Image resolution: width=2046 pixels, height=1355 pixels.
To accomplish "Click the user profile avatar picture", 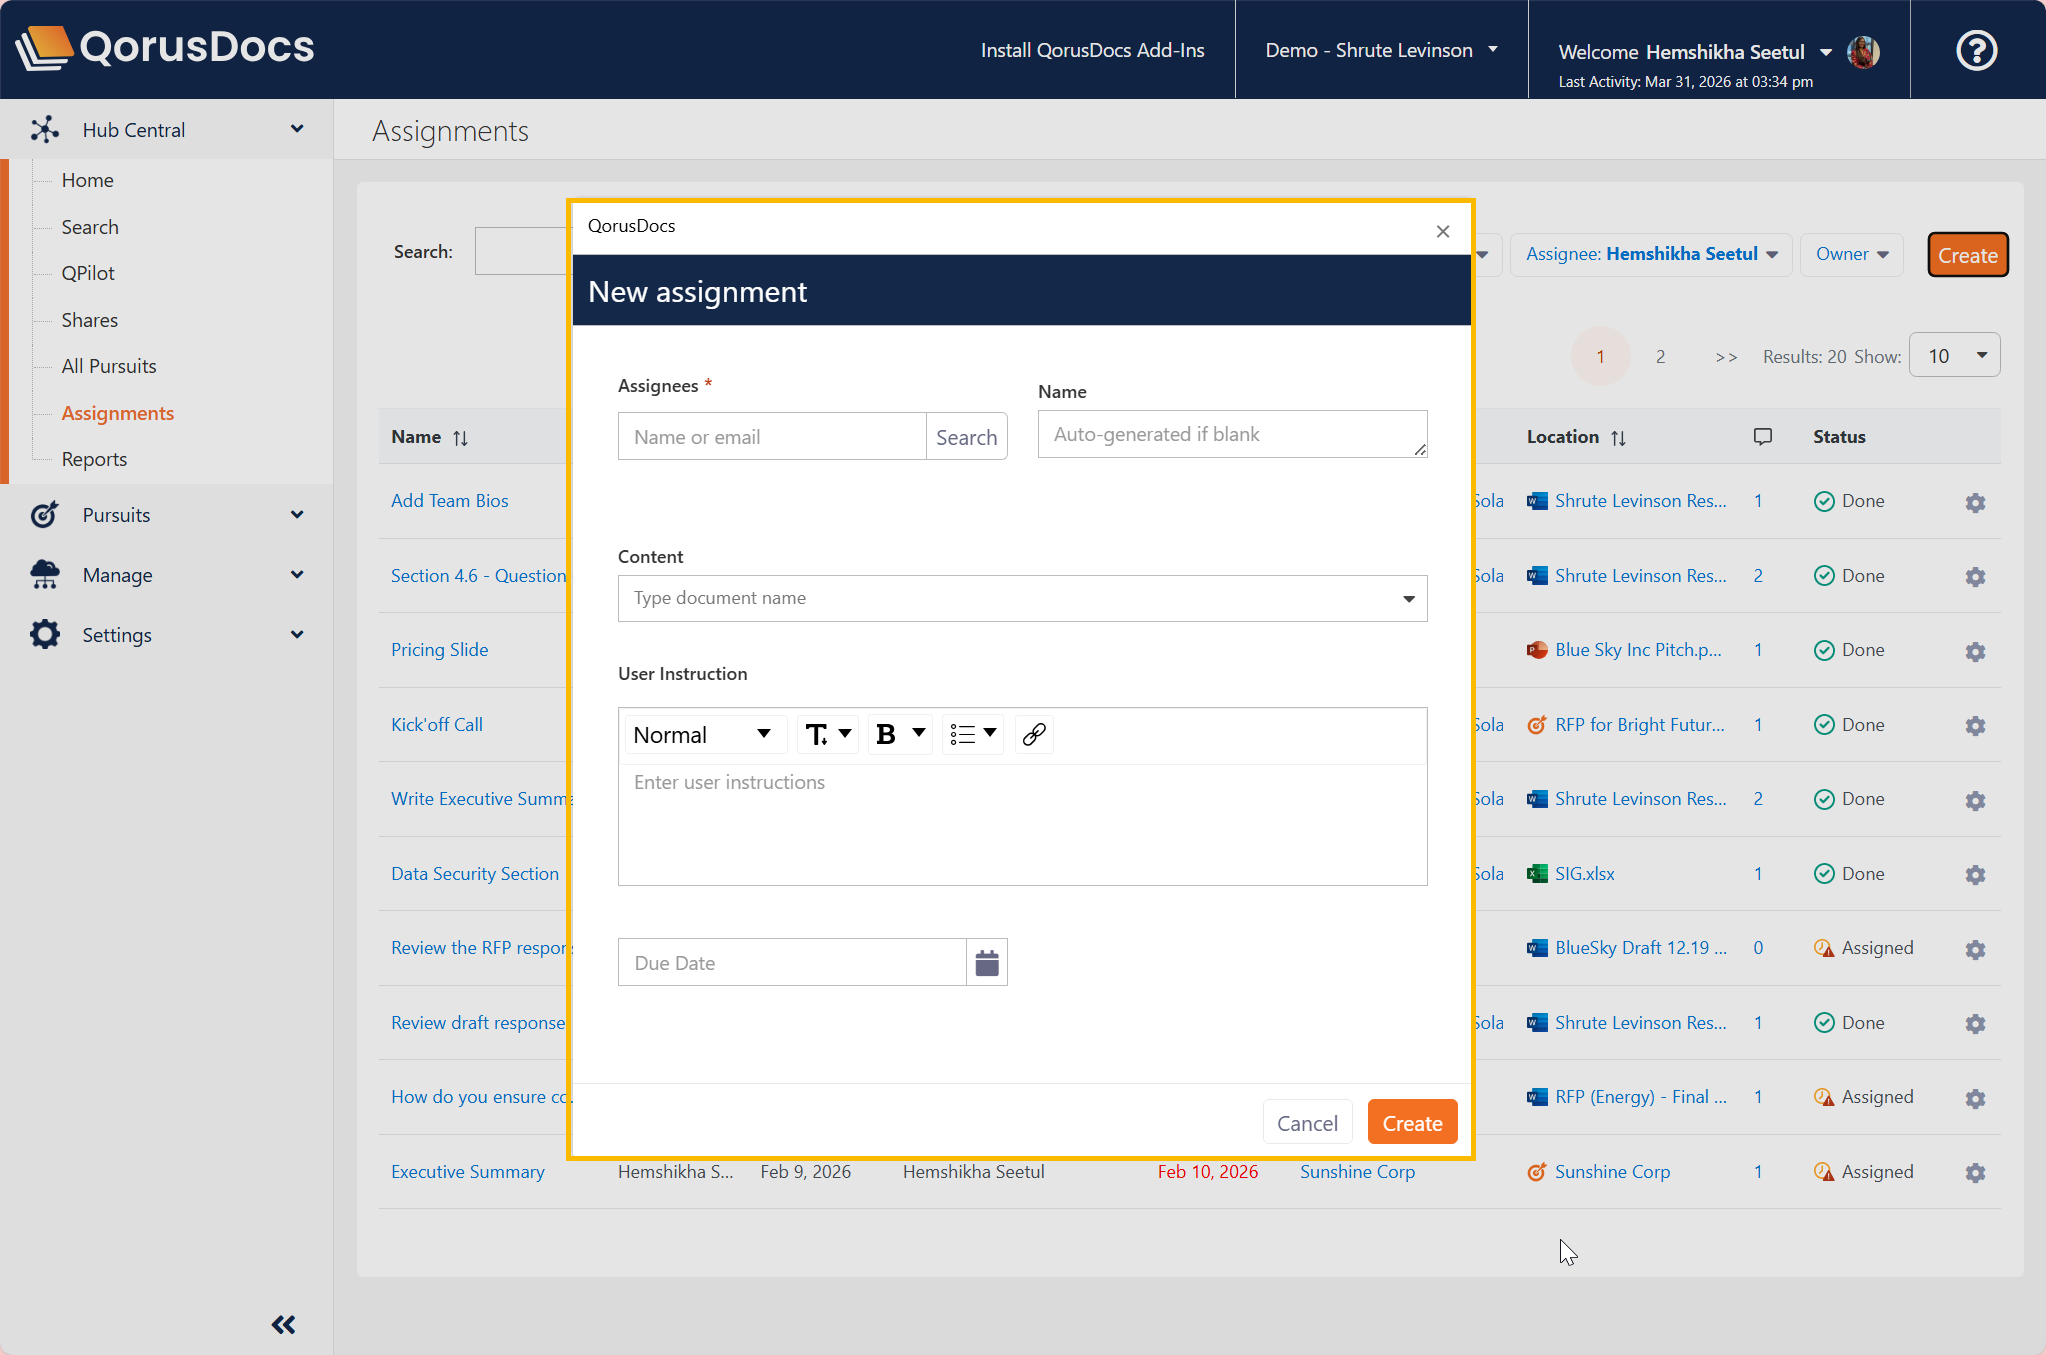I will coord(1863,52).
